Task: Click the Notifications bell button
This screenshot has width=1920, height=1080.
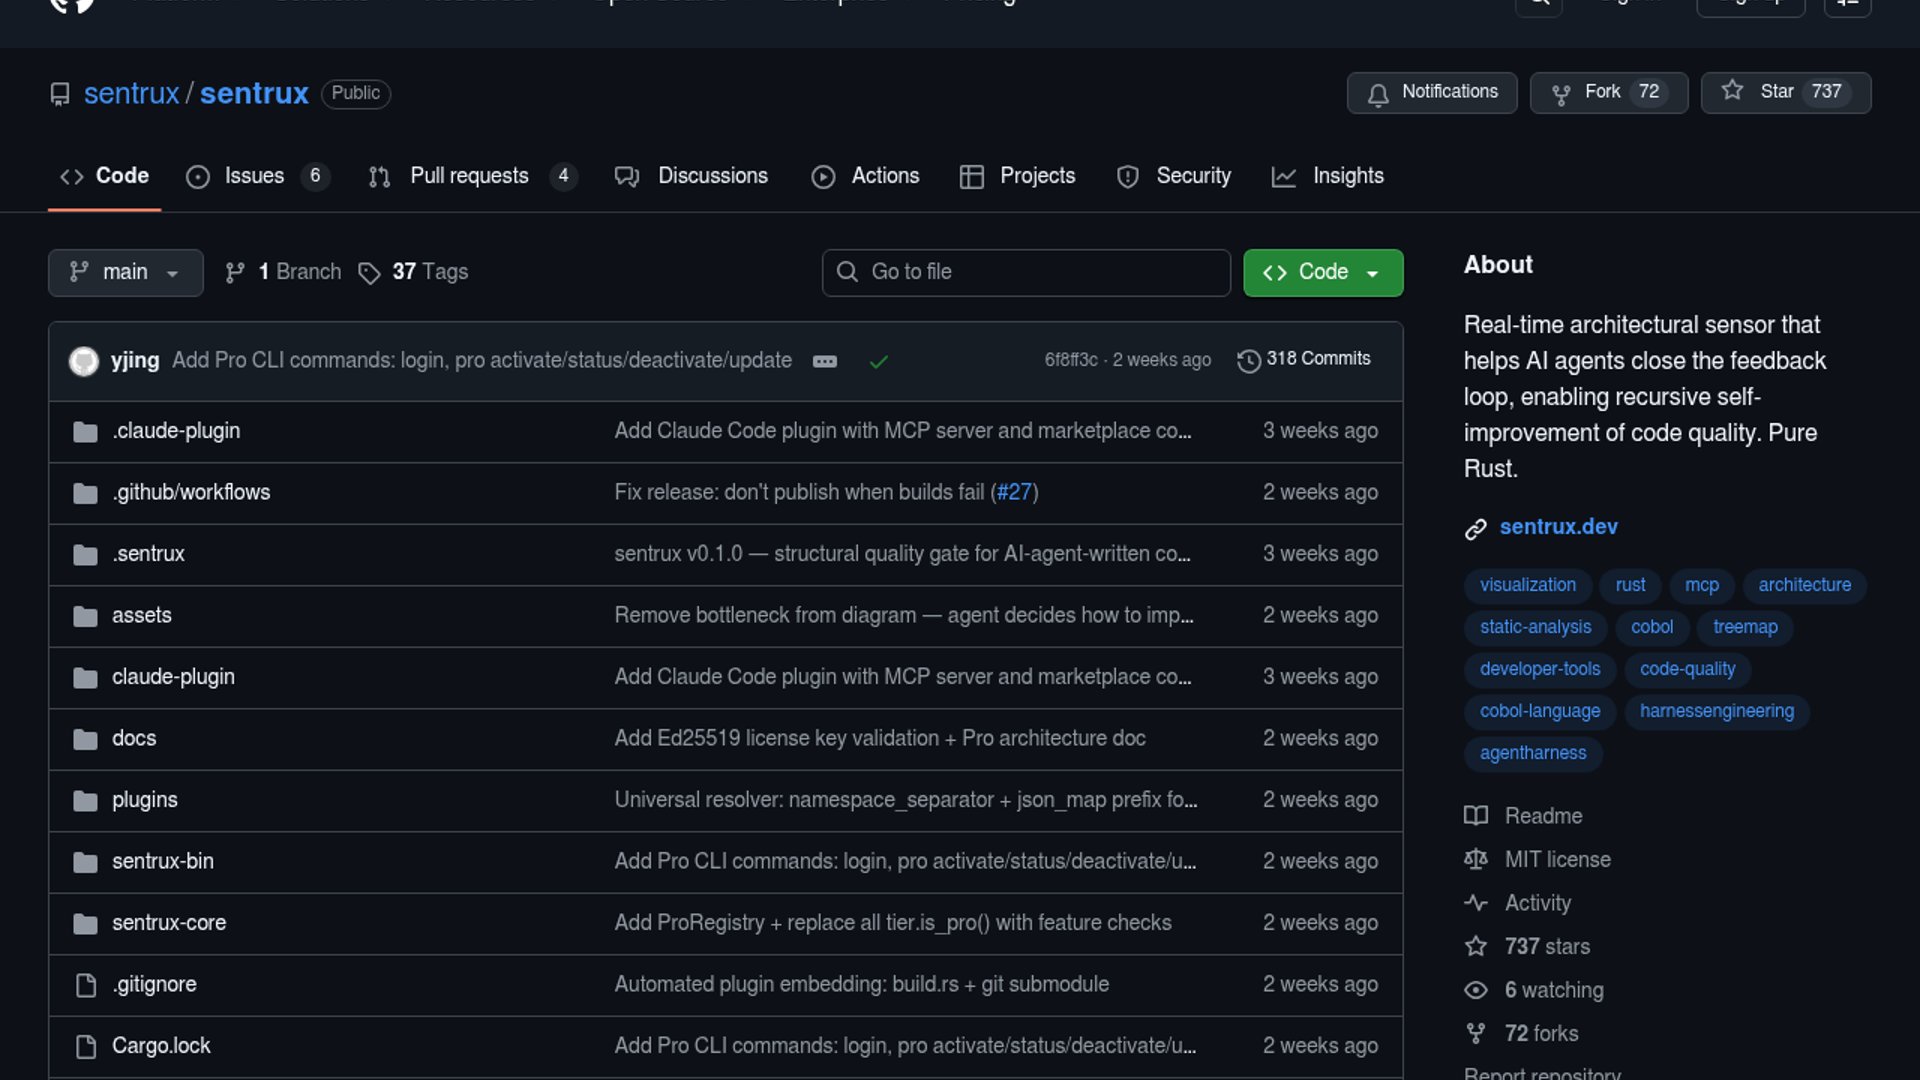Action: pyautogui.click(x=1431, y=92)
